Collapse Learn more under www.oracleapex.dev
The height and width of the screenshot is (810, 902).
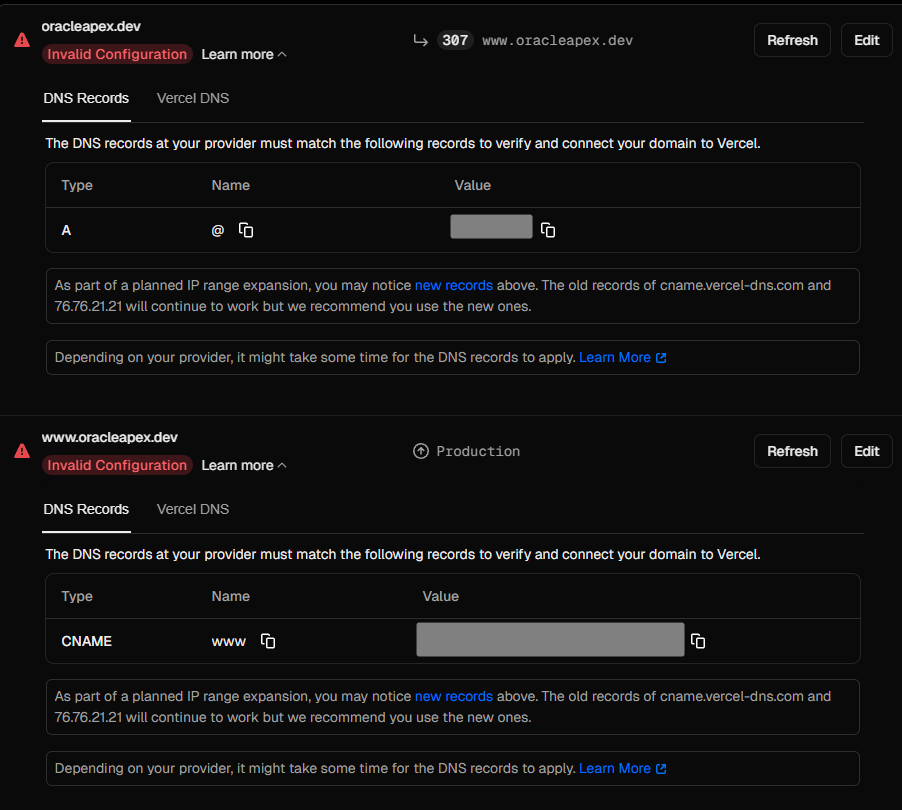click(x=243, y=465)
